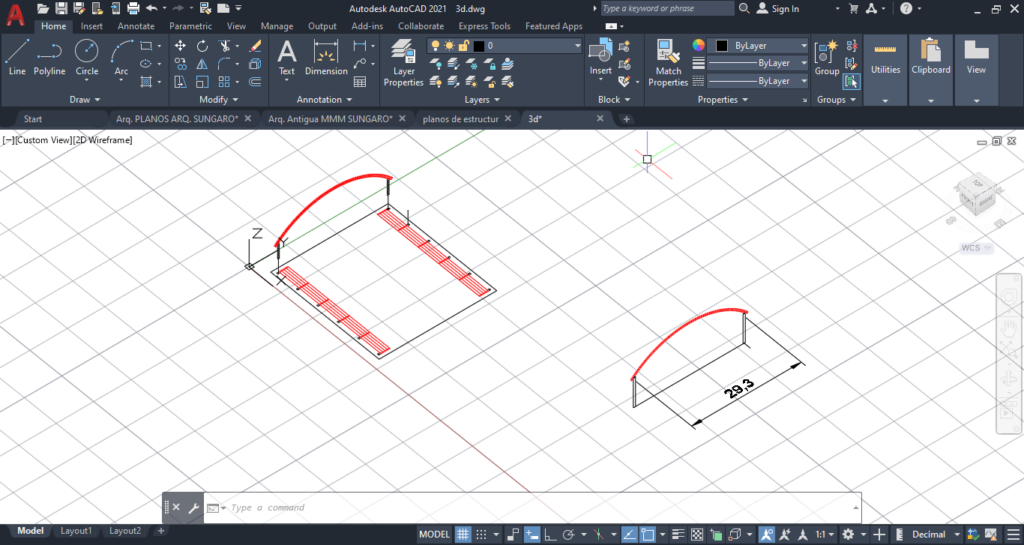This screenshot has width=1024, height=545.
Task: Click the new drawing tab plus button
Action: (x=626, y=119)
